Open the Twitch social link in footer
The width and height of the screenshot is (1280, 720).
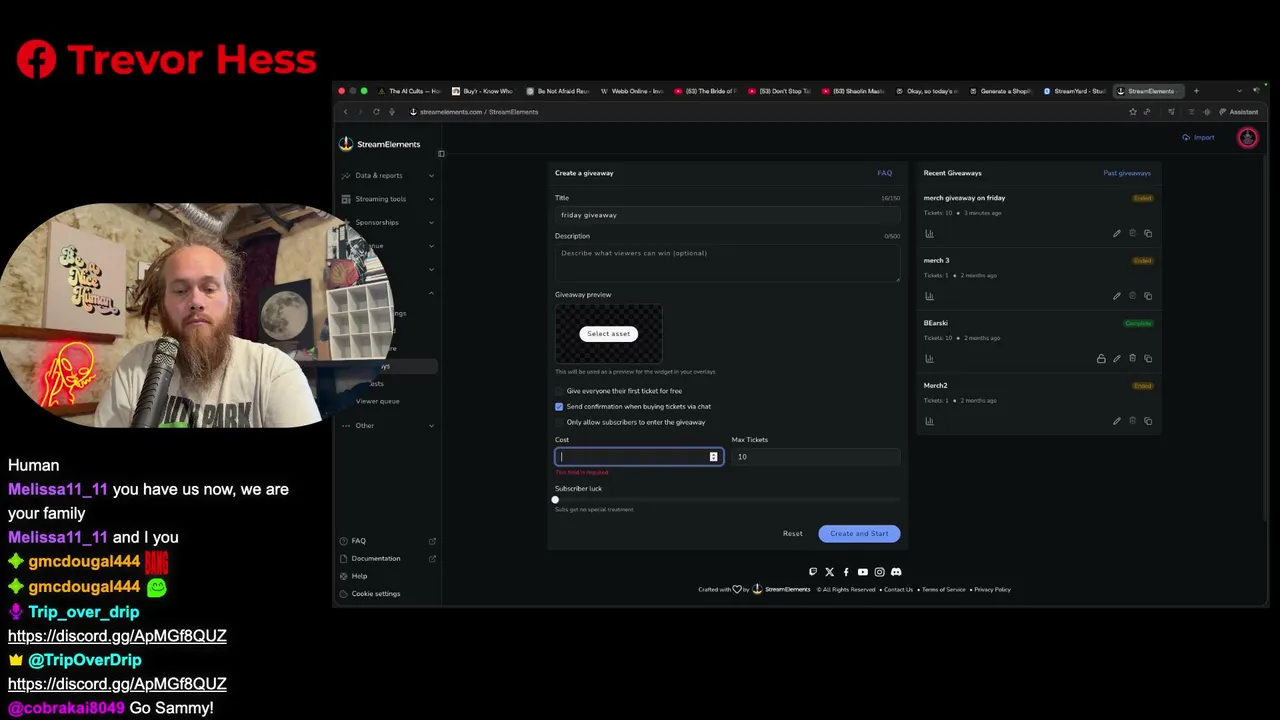[x=813, y=572]
